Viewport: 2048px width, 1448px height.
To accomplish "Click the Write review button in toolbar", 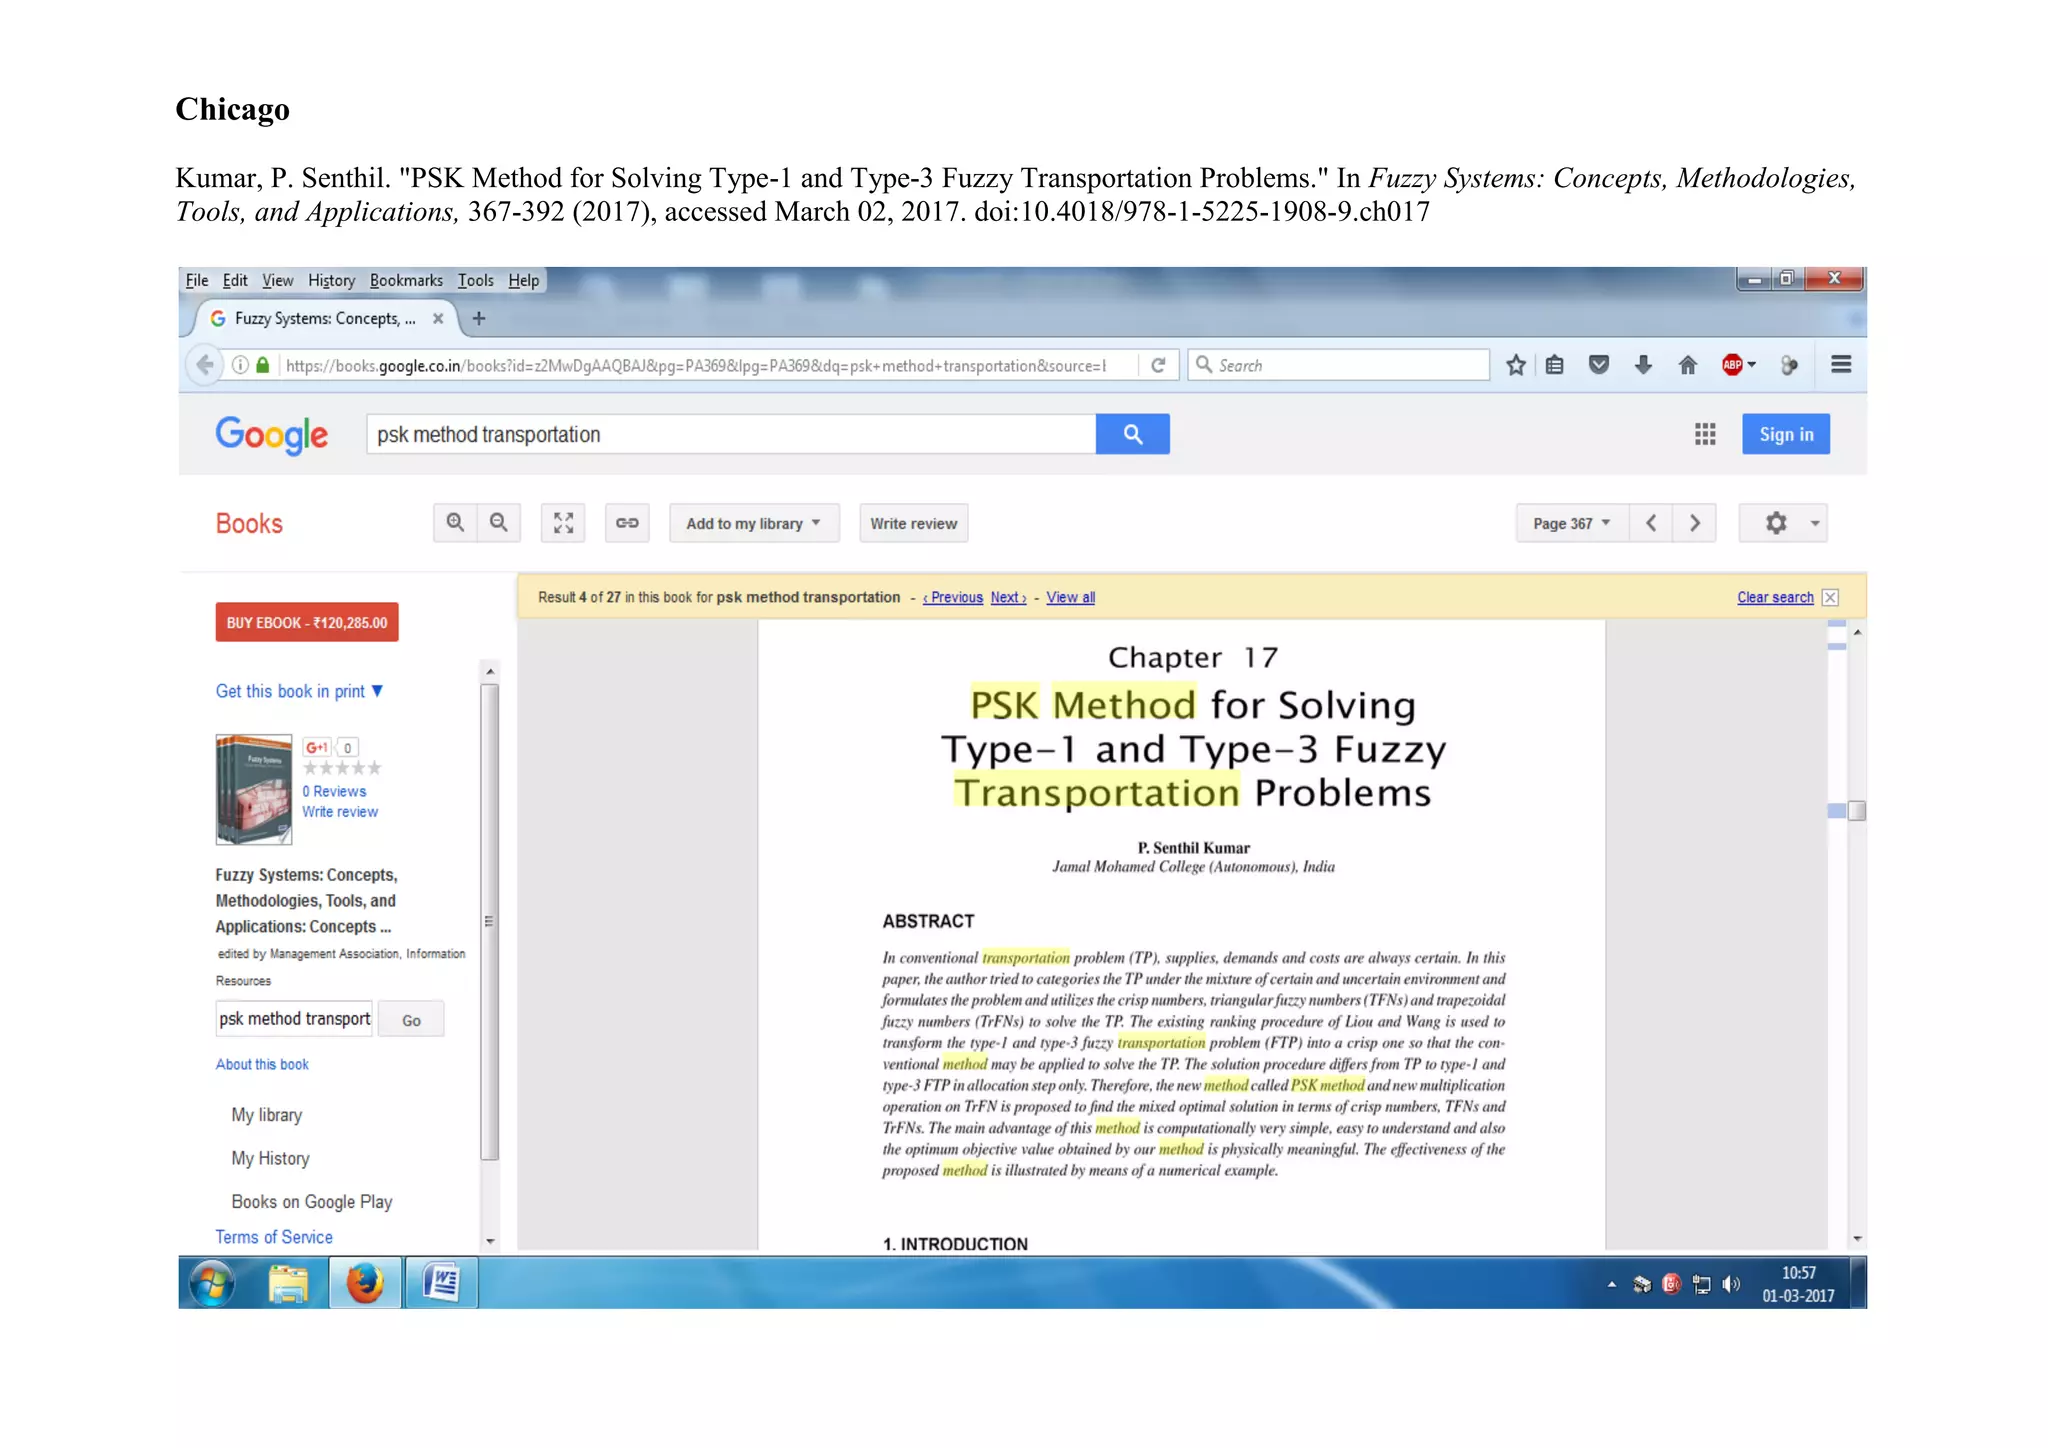I will 913,523.
